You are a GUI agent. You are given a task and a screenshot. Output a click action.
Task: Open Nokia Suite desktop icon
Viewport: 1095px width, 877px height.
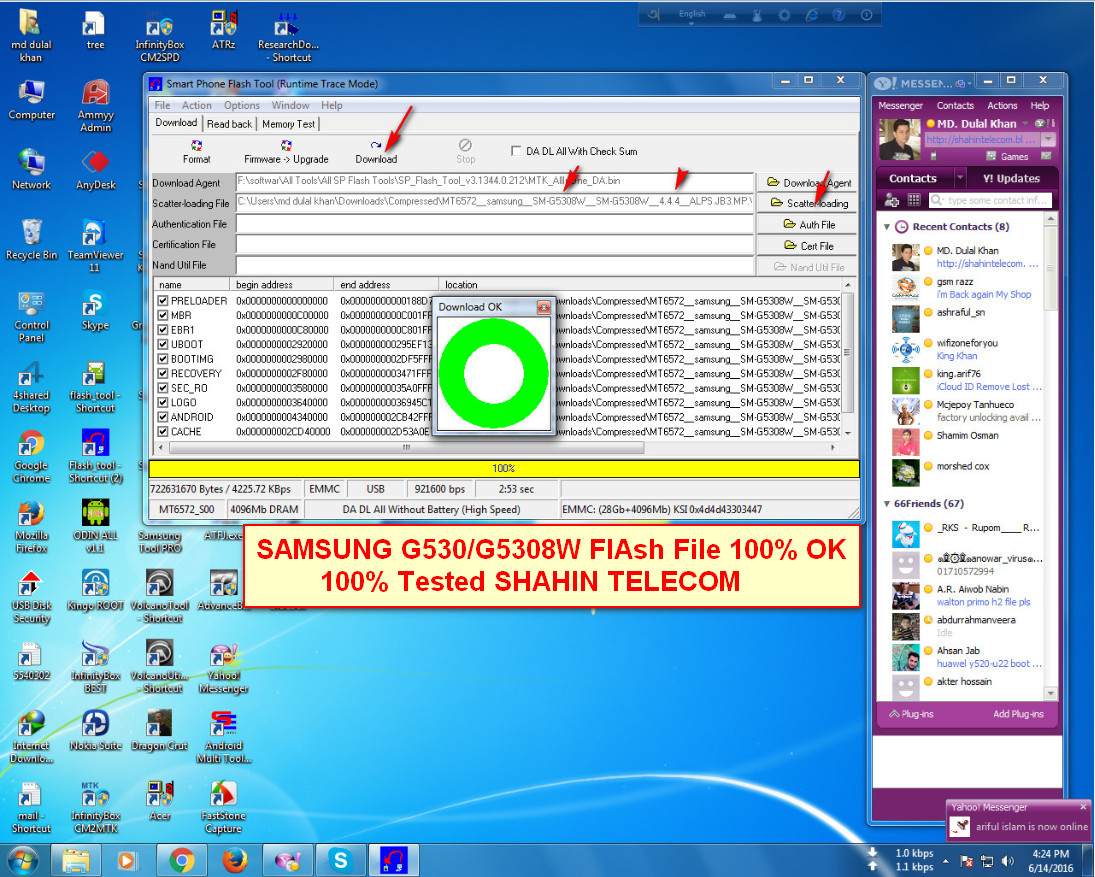(x=96, y=730)
